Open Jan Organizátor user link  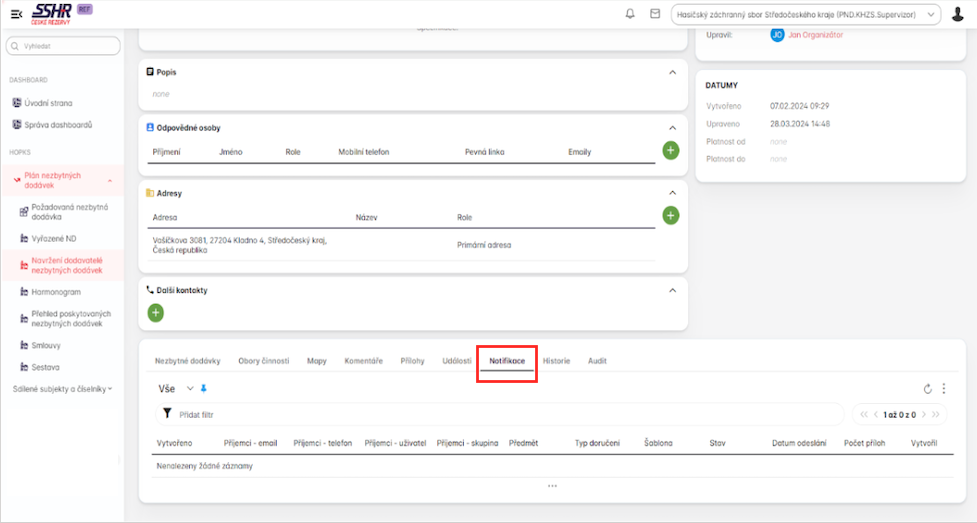click(814, 35)
